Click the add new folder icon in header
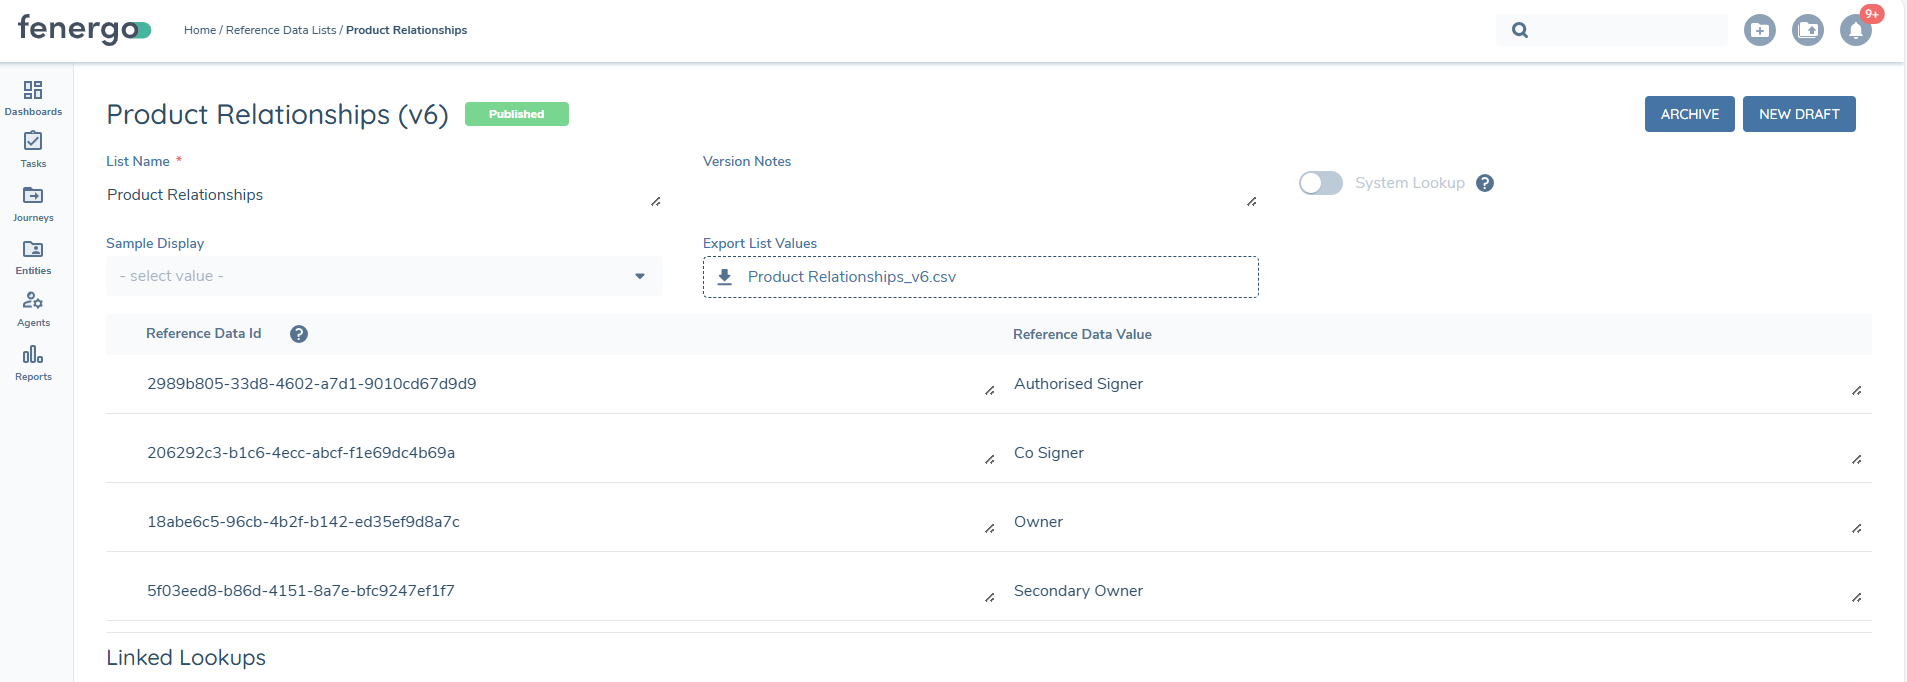 point(1760,30)
